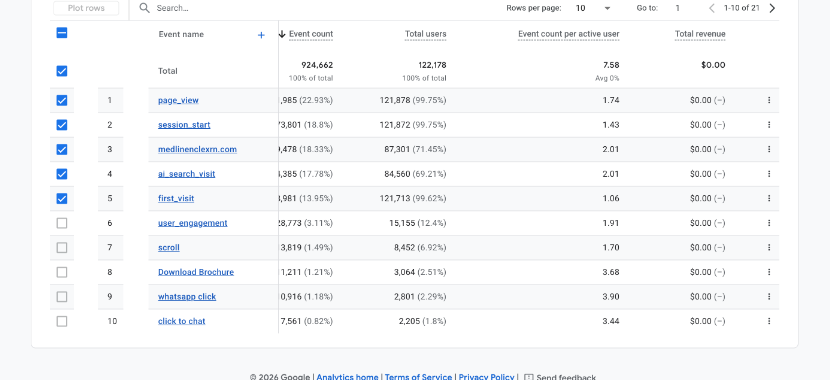Uncheck the Total row checkbox

tap(62, 71)
